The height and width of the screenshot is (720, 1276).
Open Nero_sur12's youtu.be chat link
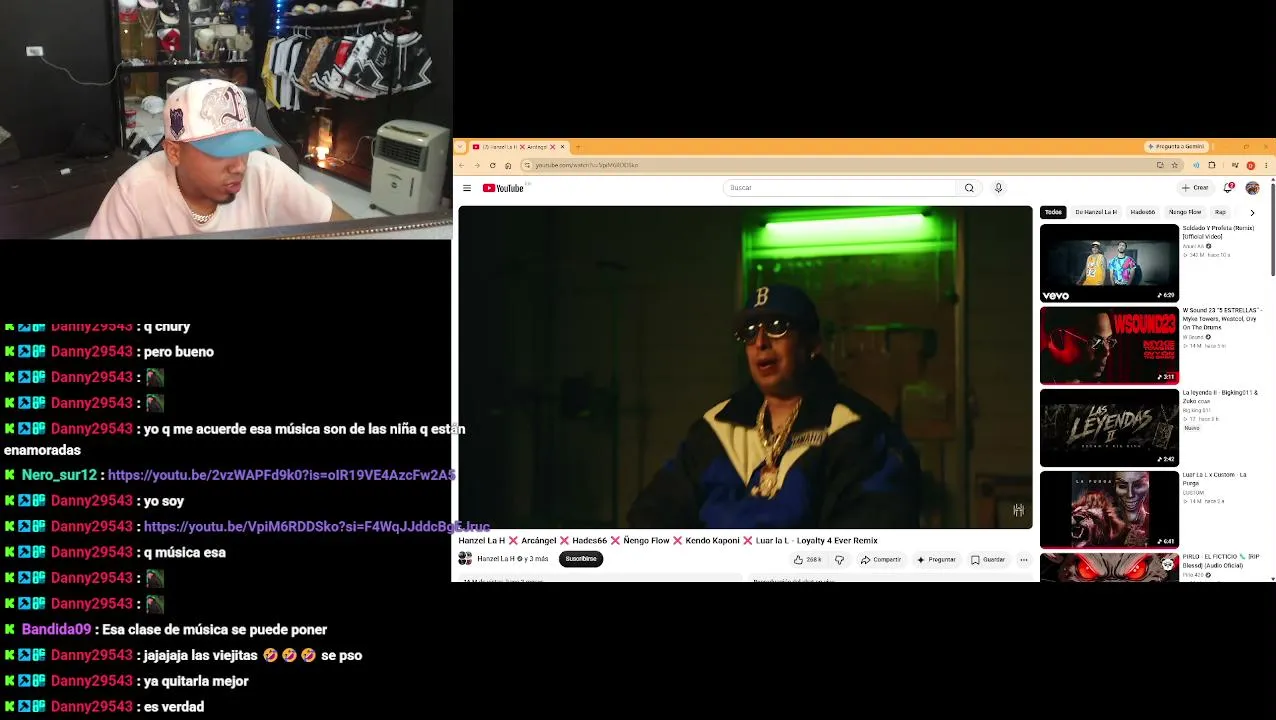point(281,475)
